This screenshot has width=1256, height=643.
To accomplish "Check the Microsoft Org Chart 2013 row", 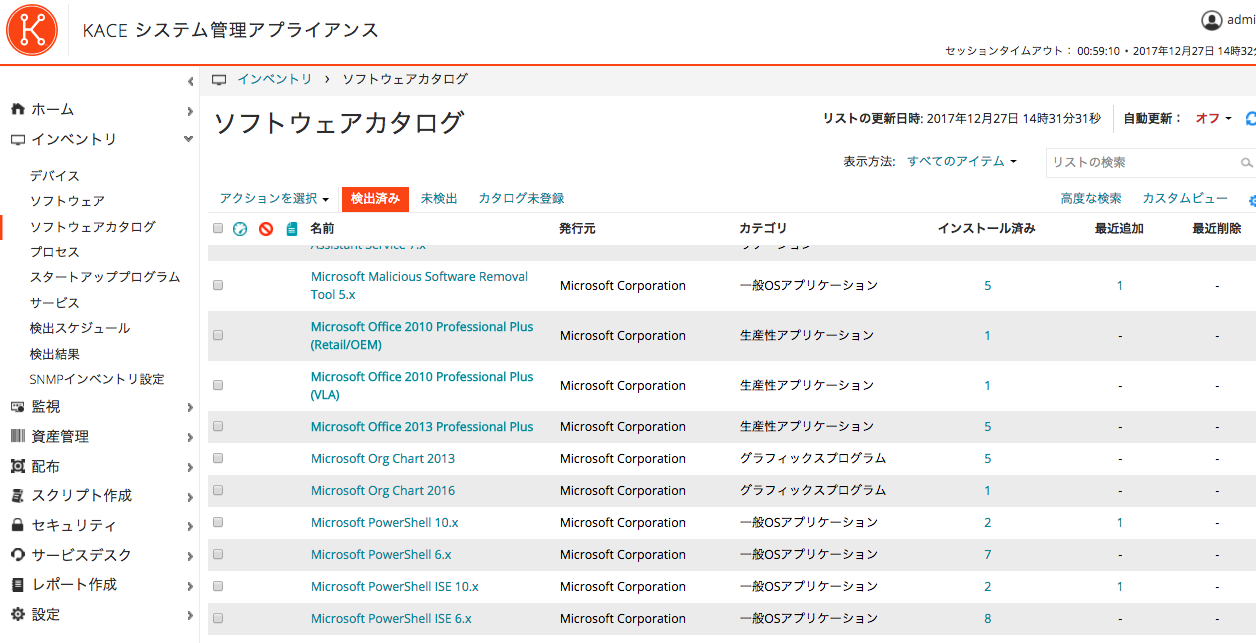I will (x=218, y=459).
